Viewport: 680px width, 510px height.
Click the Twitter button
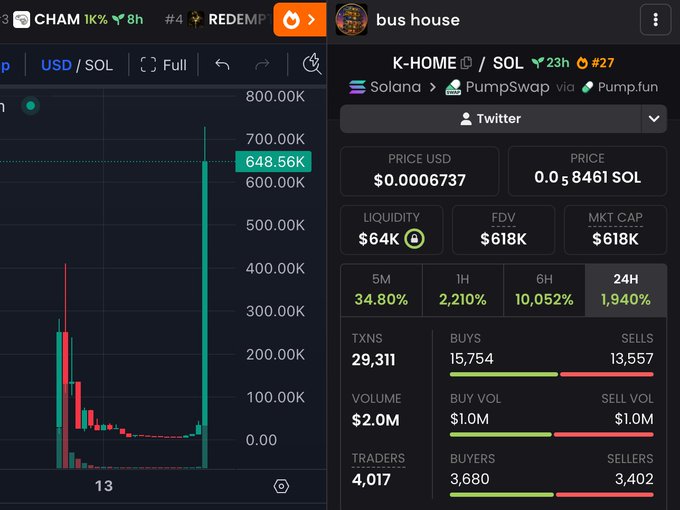(490, 119)
